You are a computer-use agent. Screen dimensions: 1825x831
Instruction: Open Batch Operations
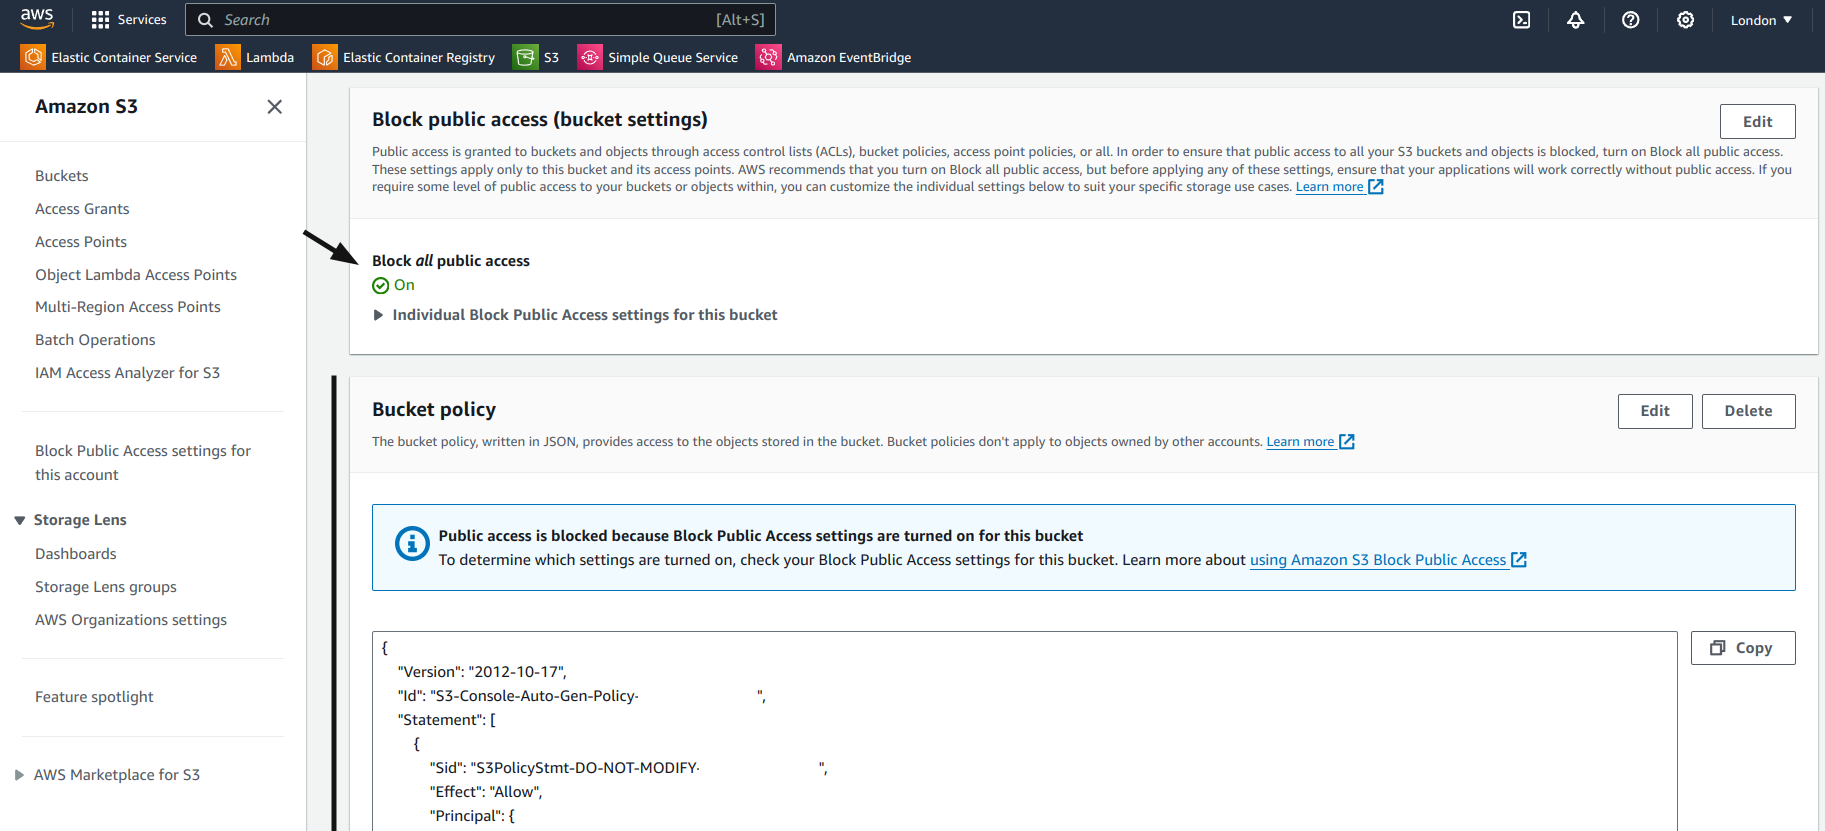[95, 340]
